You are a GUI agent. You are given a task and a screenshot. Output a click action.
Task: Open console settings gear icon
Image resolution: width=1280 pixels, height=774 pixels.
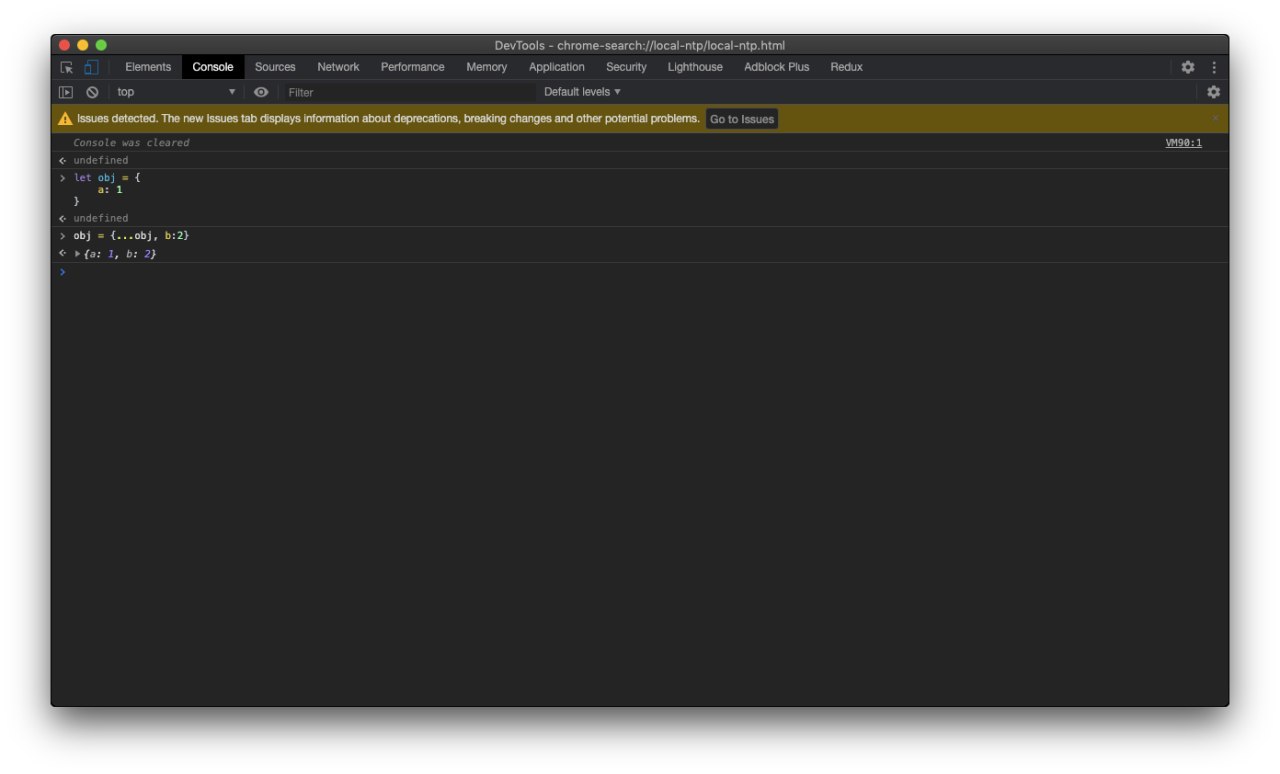[1213, 92]
